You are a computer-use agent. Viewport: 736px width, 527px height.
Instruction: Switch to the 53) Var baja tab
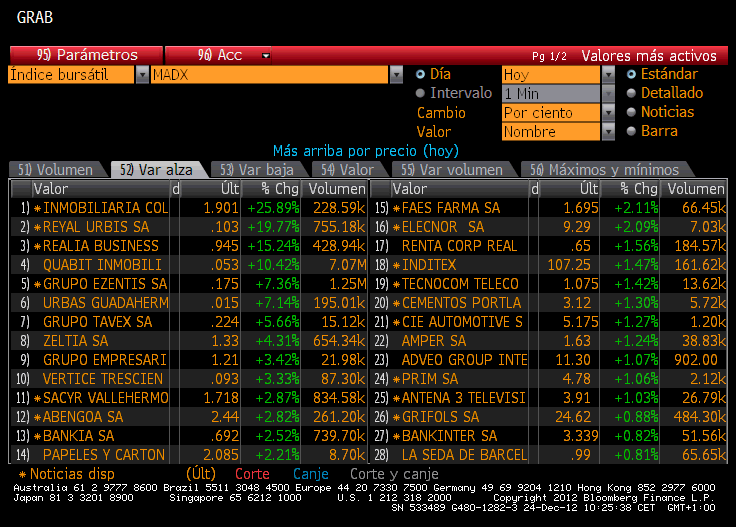(x=257, y=169)
